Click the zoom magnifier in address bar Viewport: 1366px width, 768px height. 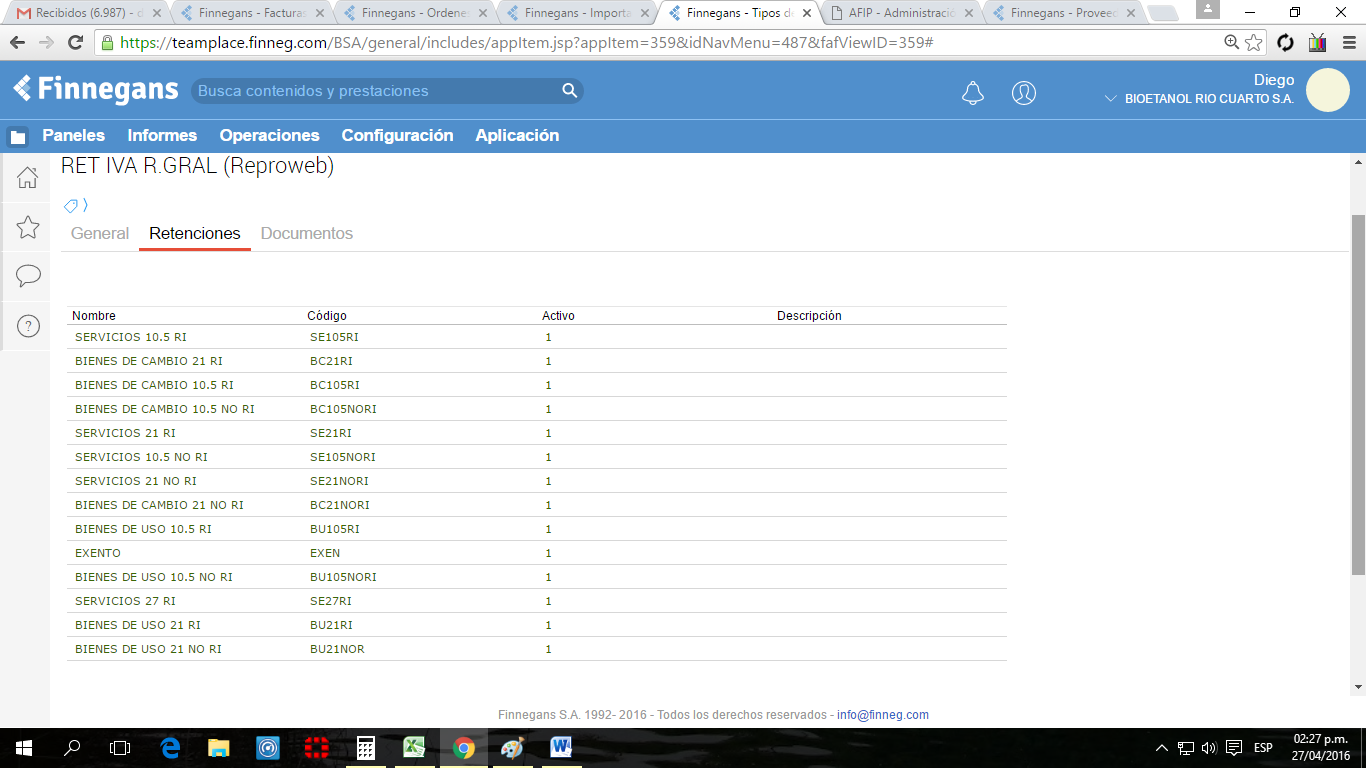[x=1232, y=43]
